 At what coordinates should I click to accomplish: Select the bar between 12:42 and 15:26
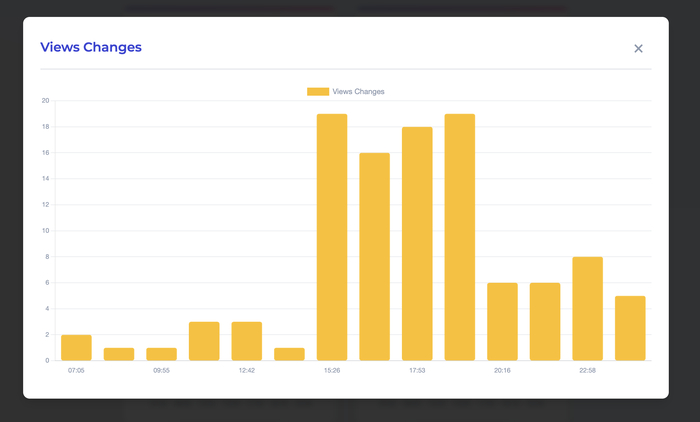289,354
